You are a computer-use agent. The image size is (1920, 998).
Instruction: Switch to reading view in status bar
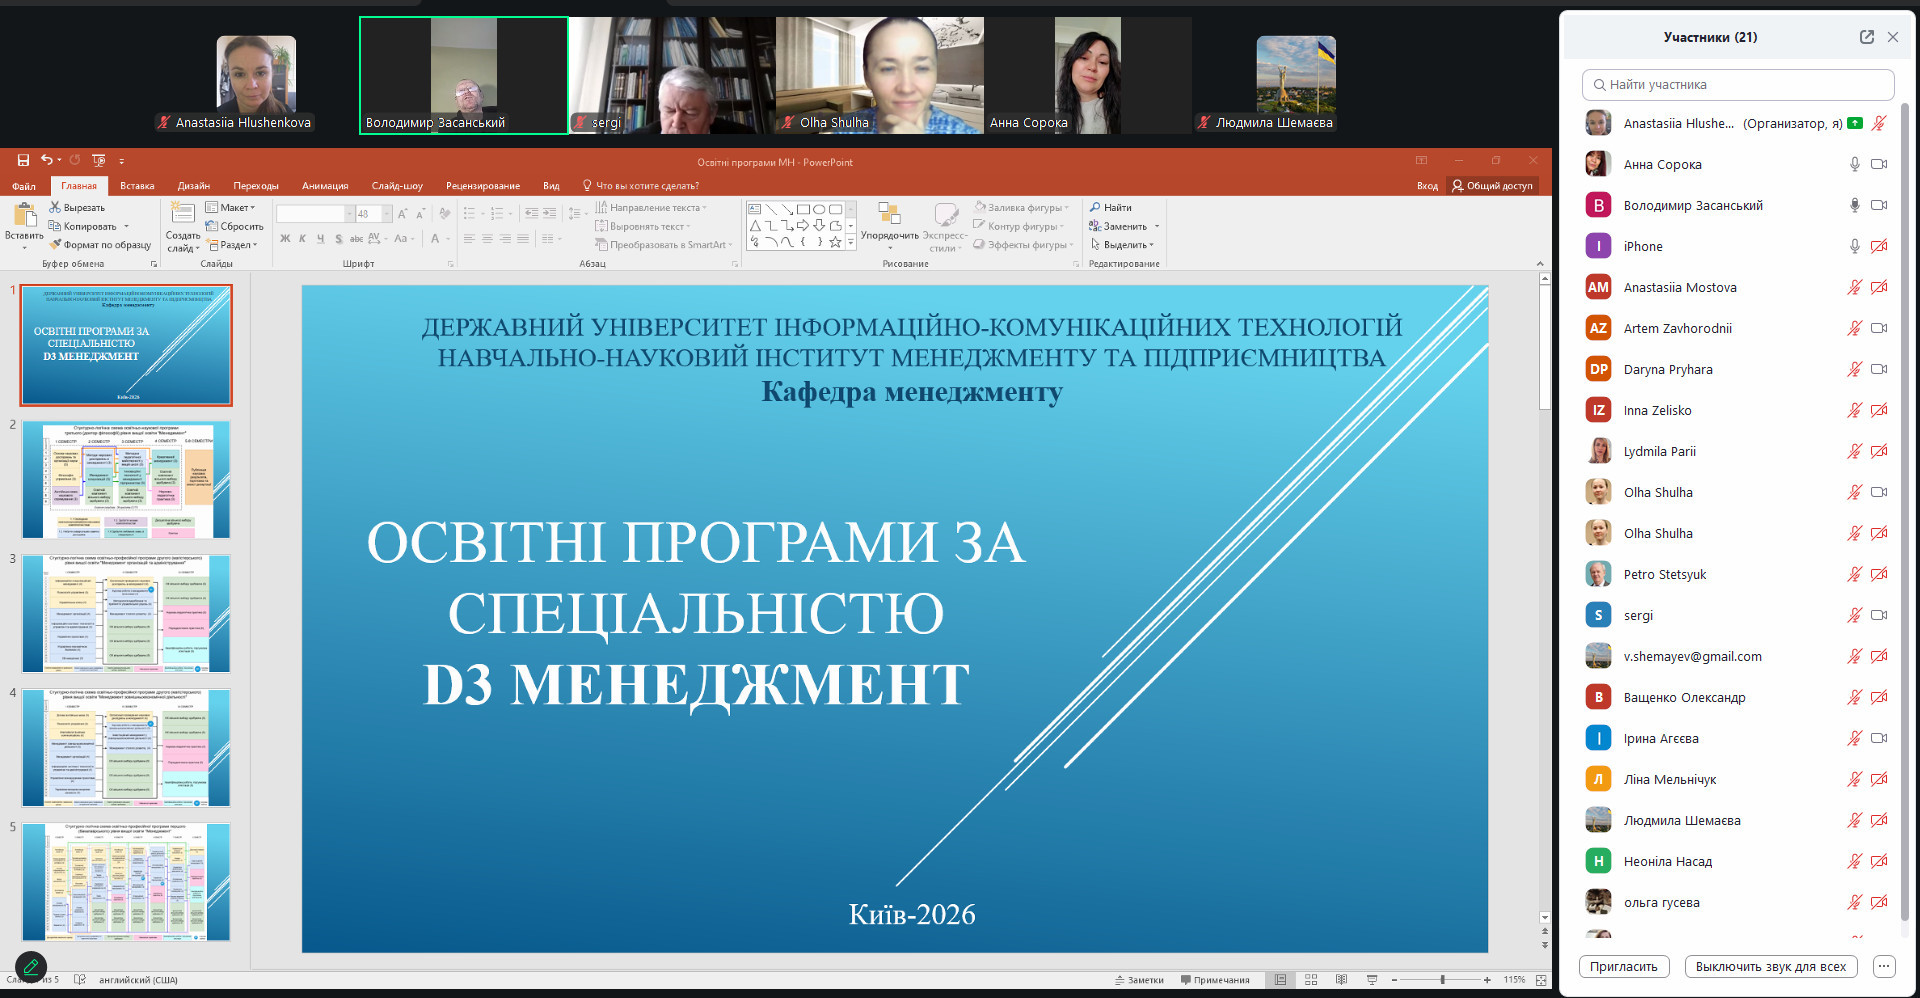click(x=1341, y=980)
